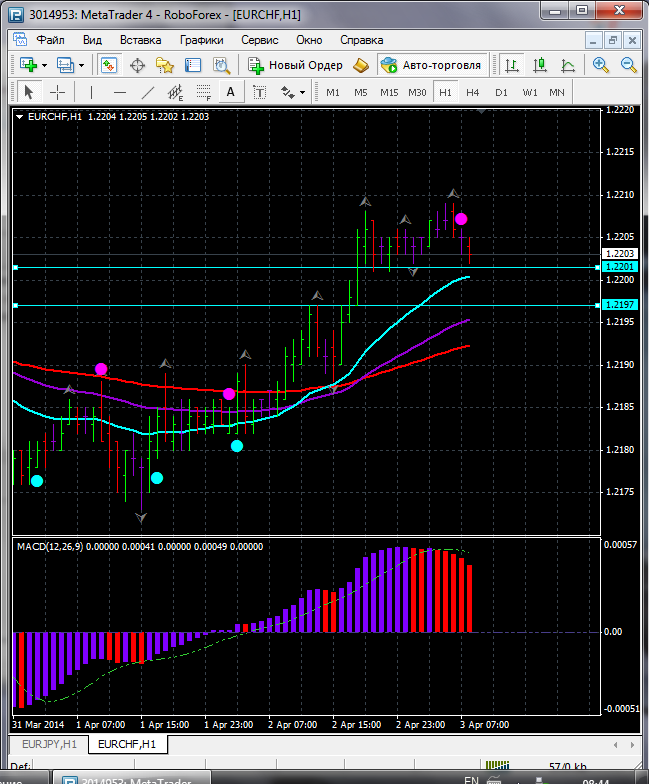Image resolution: width=650 pixels, height=784 pixels.
Task: Select the Crosshair tool
Action: [x=58, y=92]
